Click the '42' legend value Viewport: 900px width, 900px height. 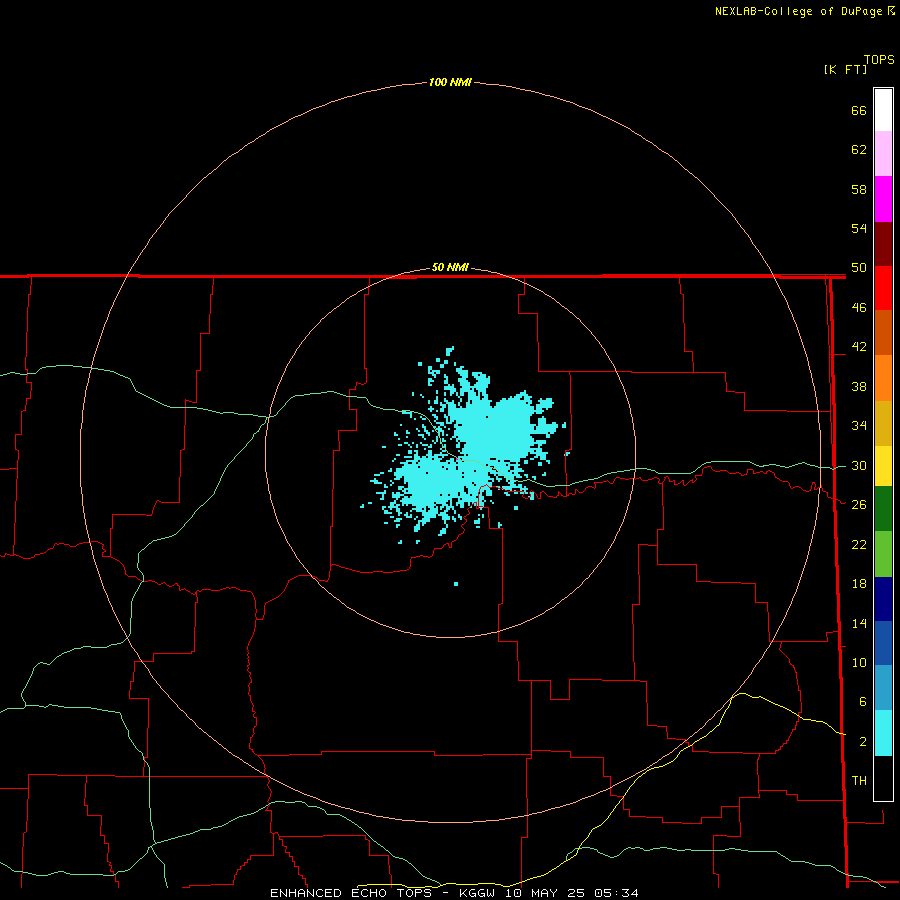click(859, 347)
